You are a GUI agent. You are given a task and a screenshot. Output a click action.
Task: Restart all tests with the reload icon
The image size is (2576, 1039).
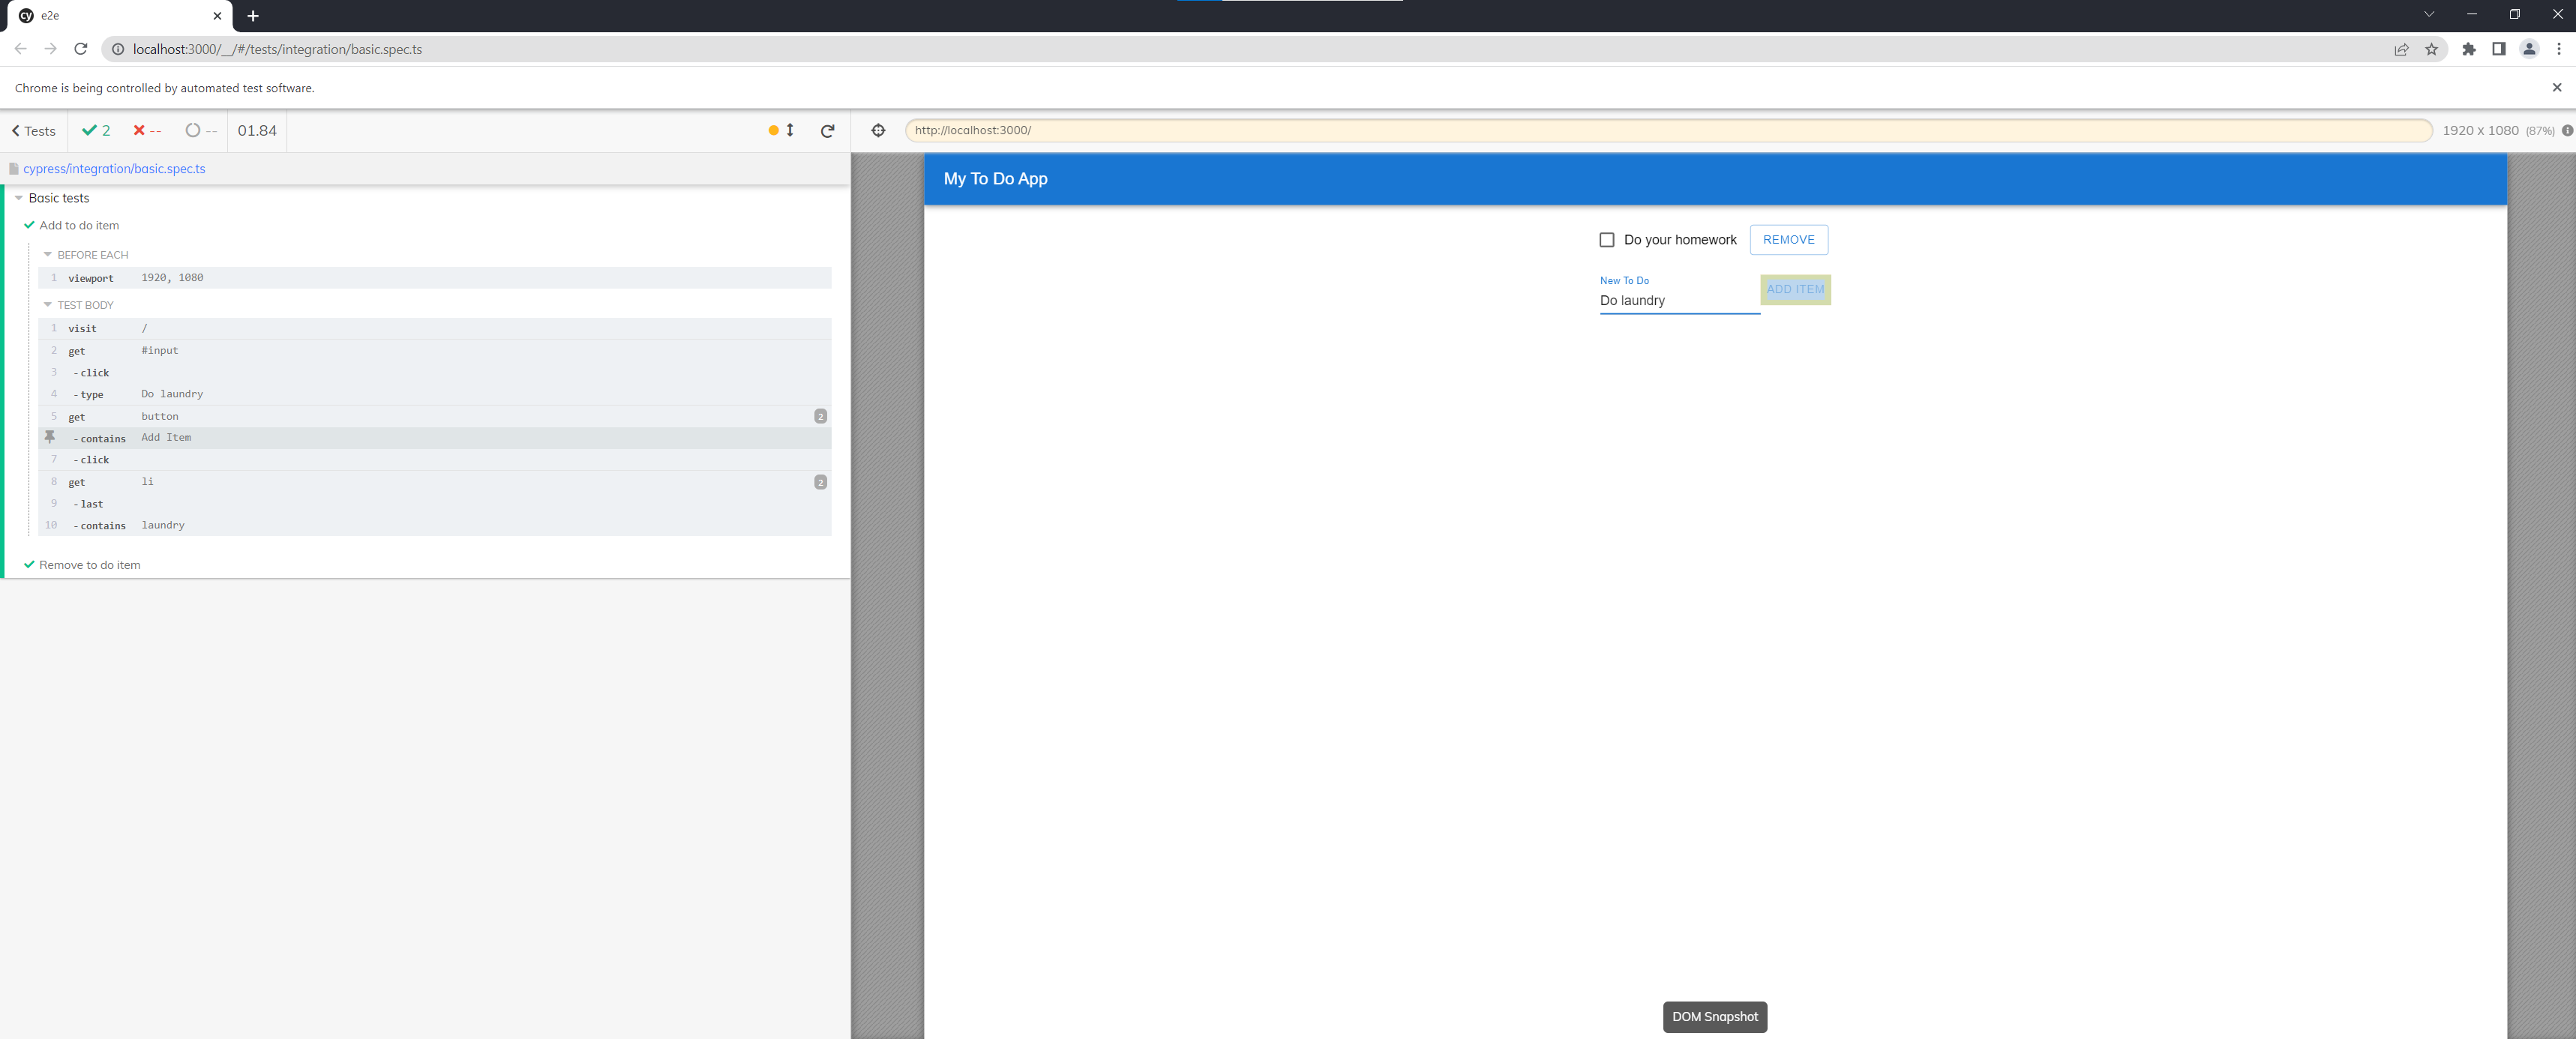pyautogui.click(x=827, y=130)
